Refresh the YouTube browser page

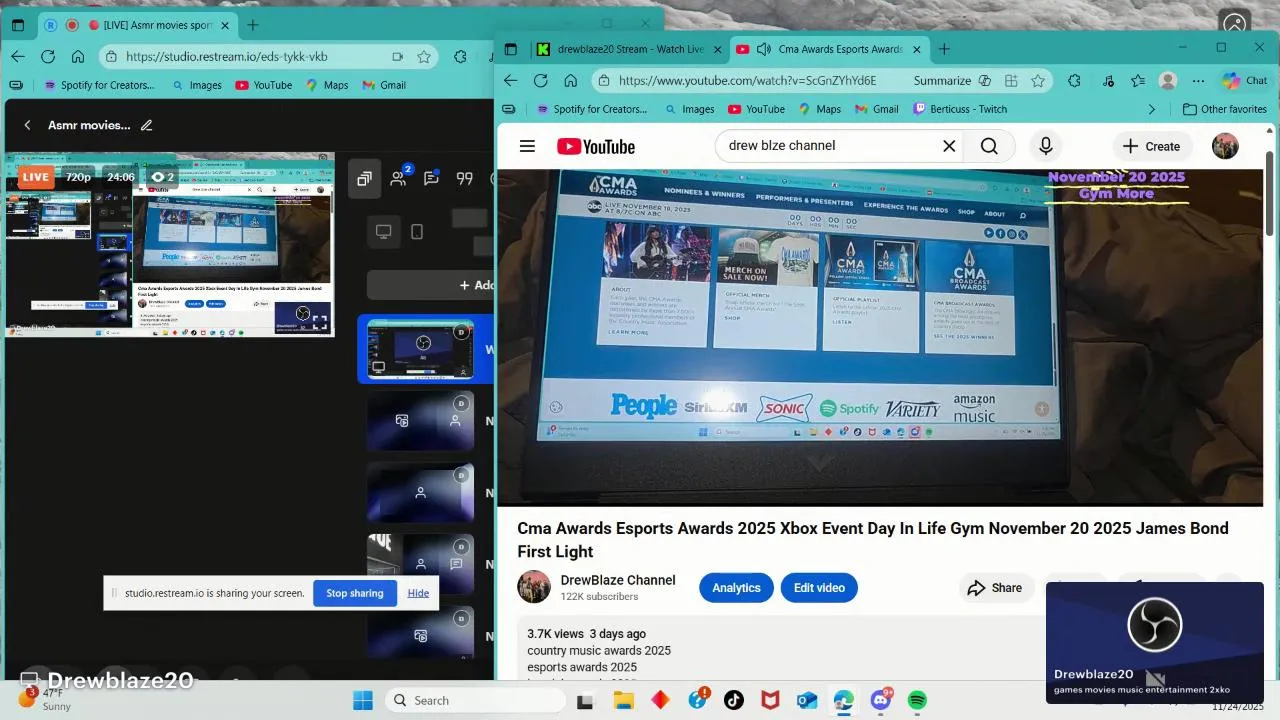540,81
